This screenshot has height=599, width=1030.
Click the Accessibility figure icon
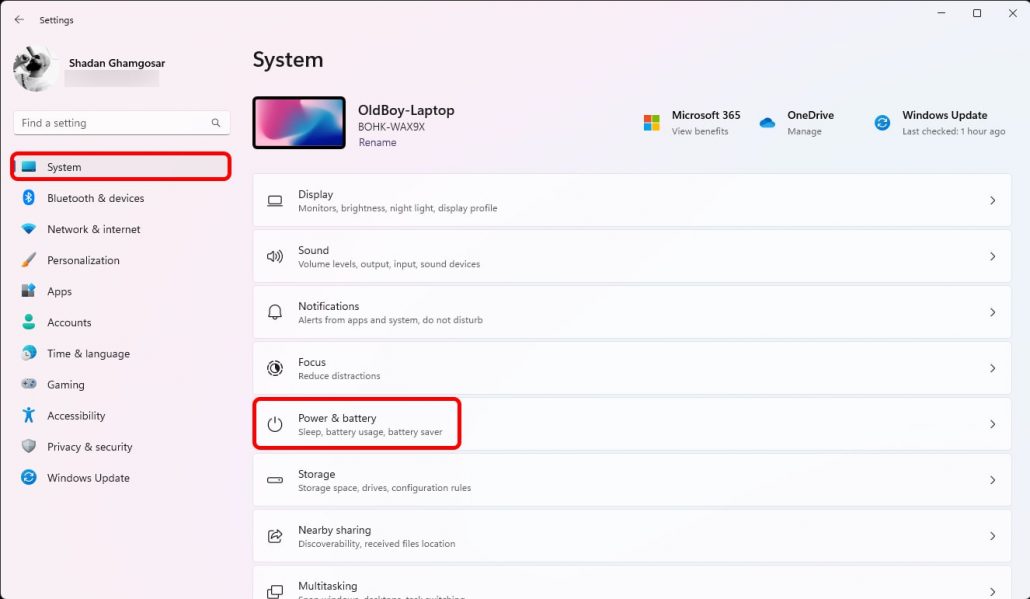pyautogui.click(x=29, y=416)
